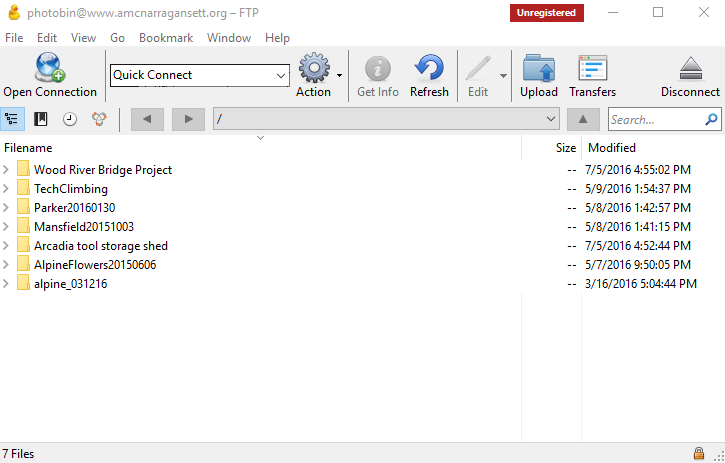This screenshot has width=725, height=463.
Task: Expand the Wood River Bridge Project folder
Action: [7, 170]
